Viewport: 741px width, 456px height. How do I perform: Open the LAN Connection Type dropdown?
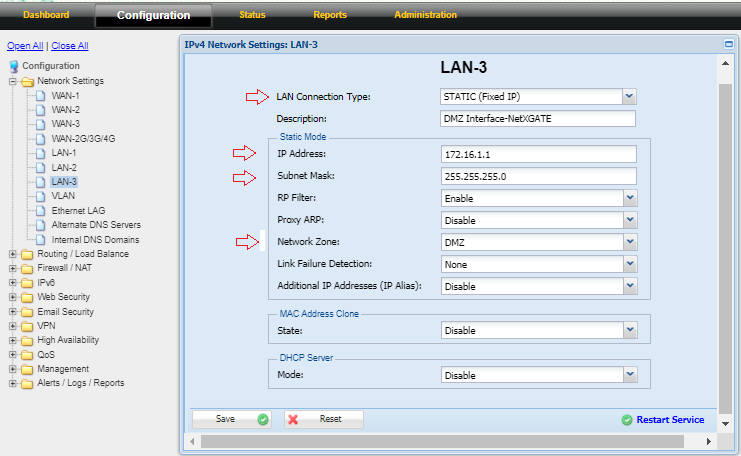(629, 96)
